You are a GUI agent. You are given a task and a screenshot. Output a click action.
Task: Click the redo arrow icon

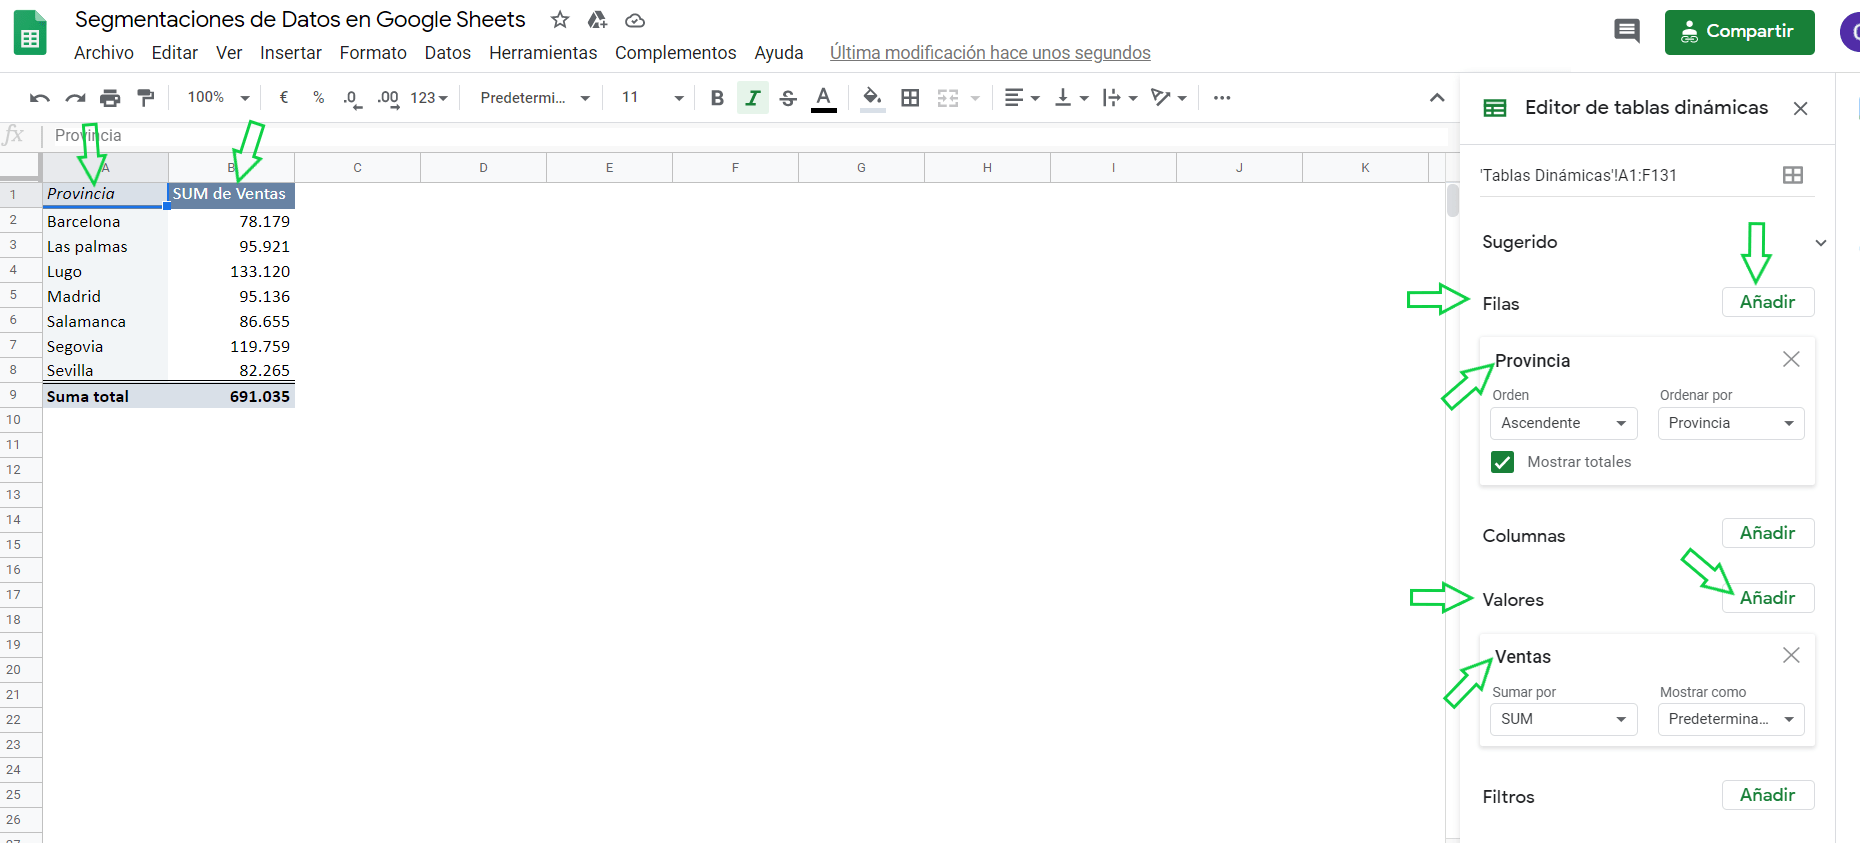[x=75, y=98]
